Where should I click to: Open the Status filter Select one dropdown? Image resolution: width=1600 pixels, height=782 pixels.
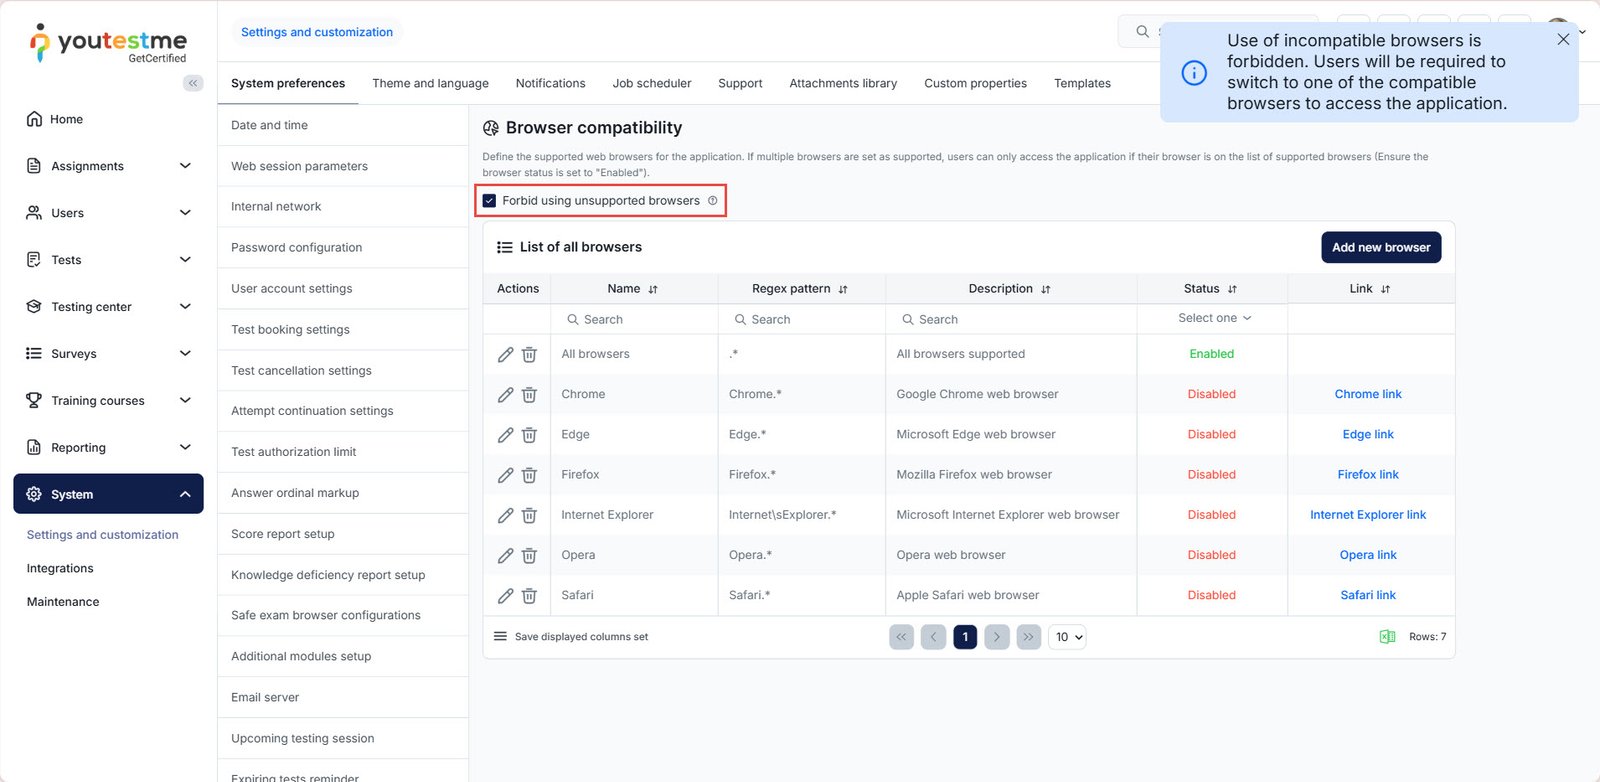1213,318
